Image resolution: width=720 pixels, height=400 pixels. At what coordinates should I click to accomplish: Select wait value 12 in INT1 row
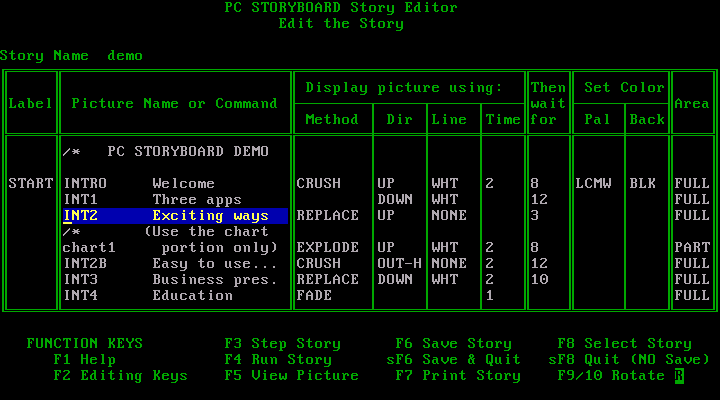point(539,200)
